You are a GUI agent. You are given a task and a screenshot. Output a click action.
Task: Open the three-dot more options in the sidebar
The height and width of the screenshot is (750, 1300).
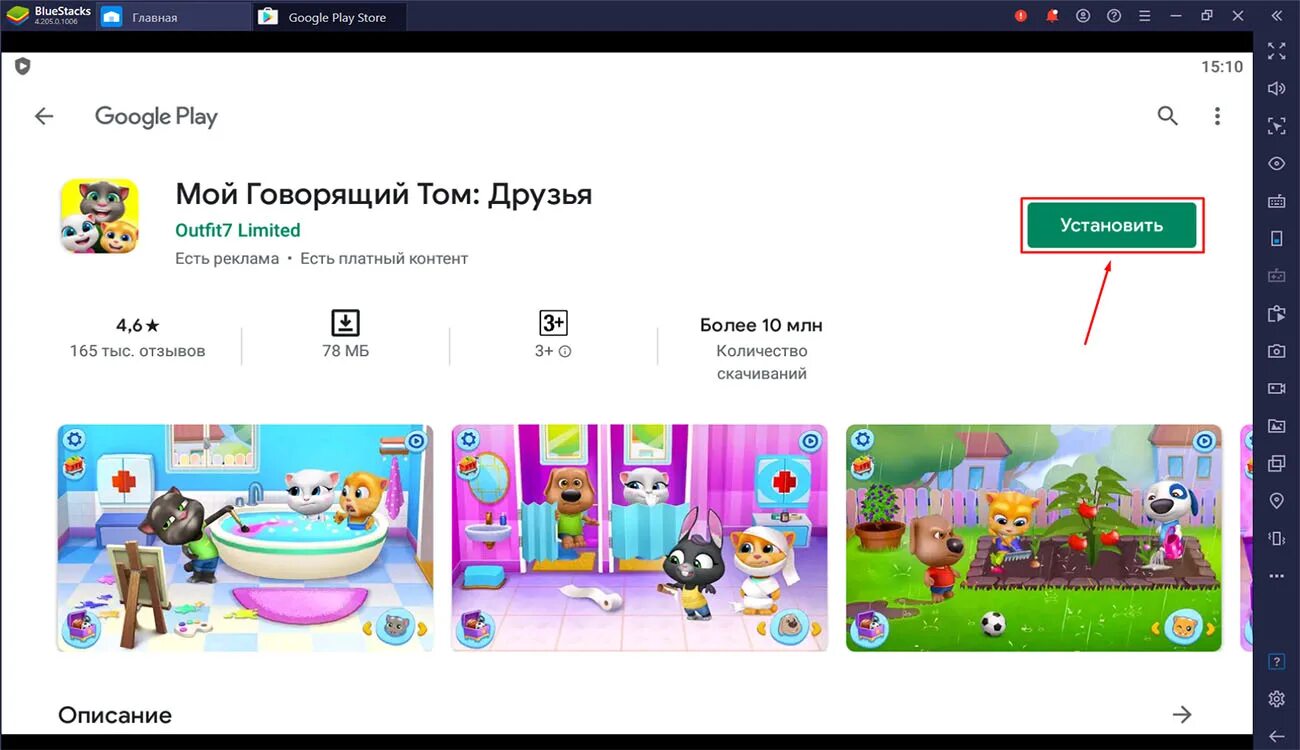click(1276, 576)
